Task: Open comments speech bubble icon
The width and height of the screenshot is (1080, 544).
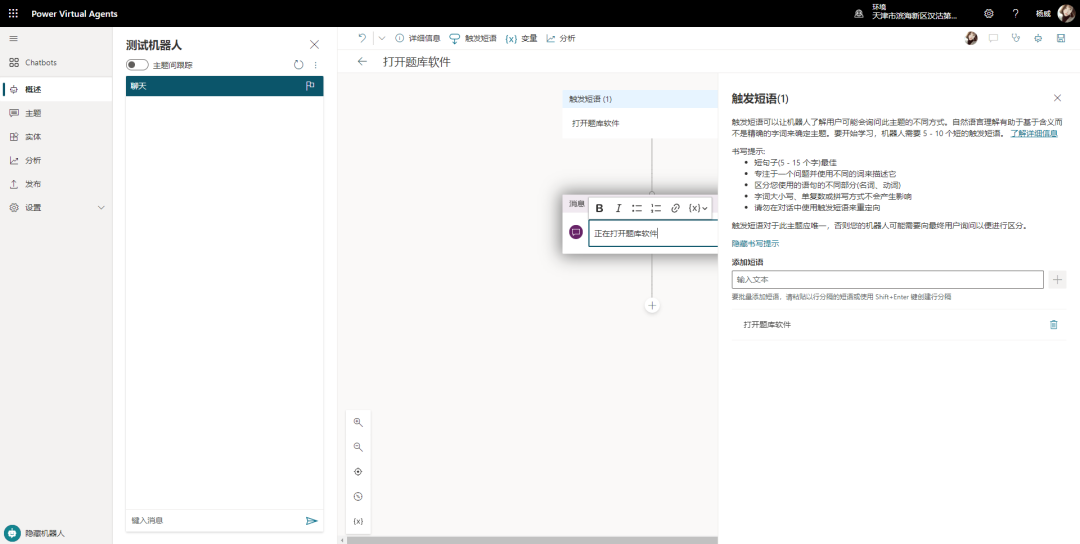Action: coord(993,39)
